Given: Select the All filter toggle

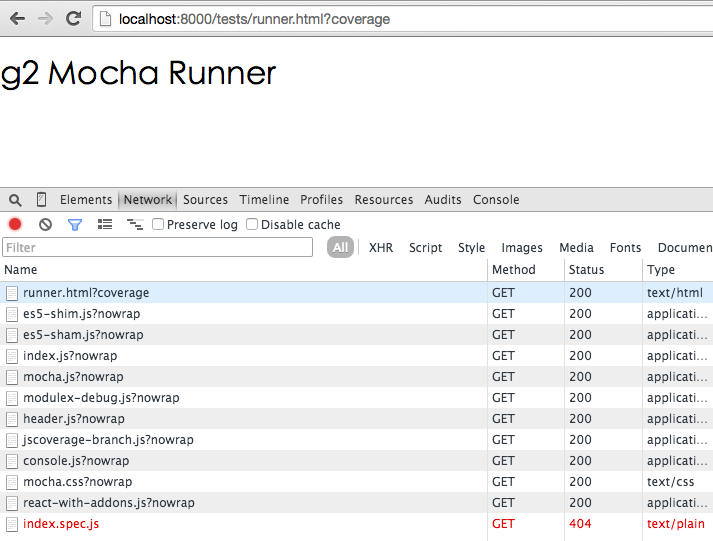Looking at the screenshot, I should tap(340, 247).
